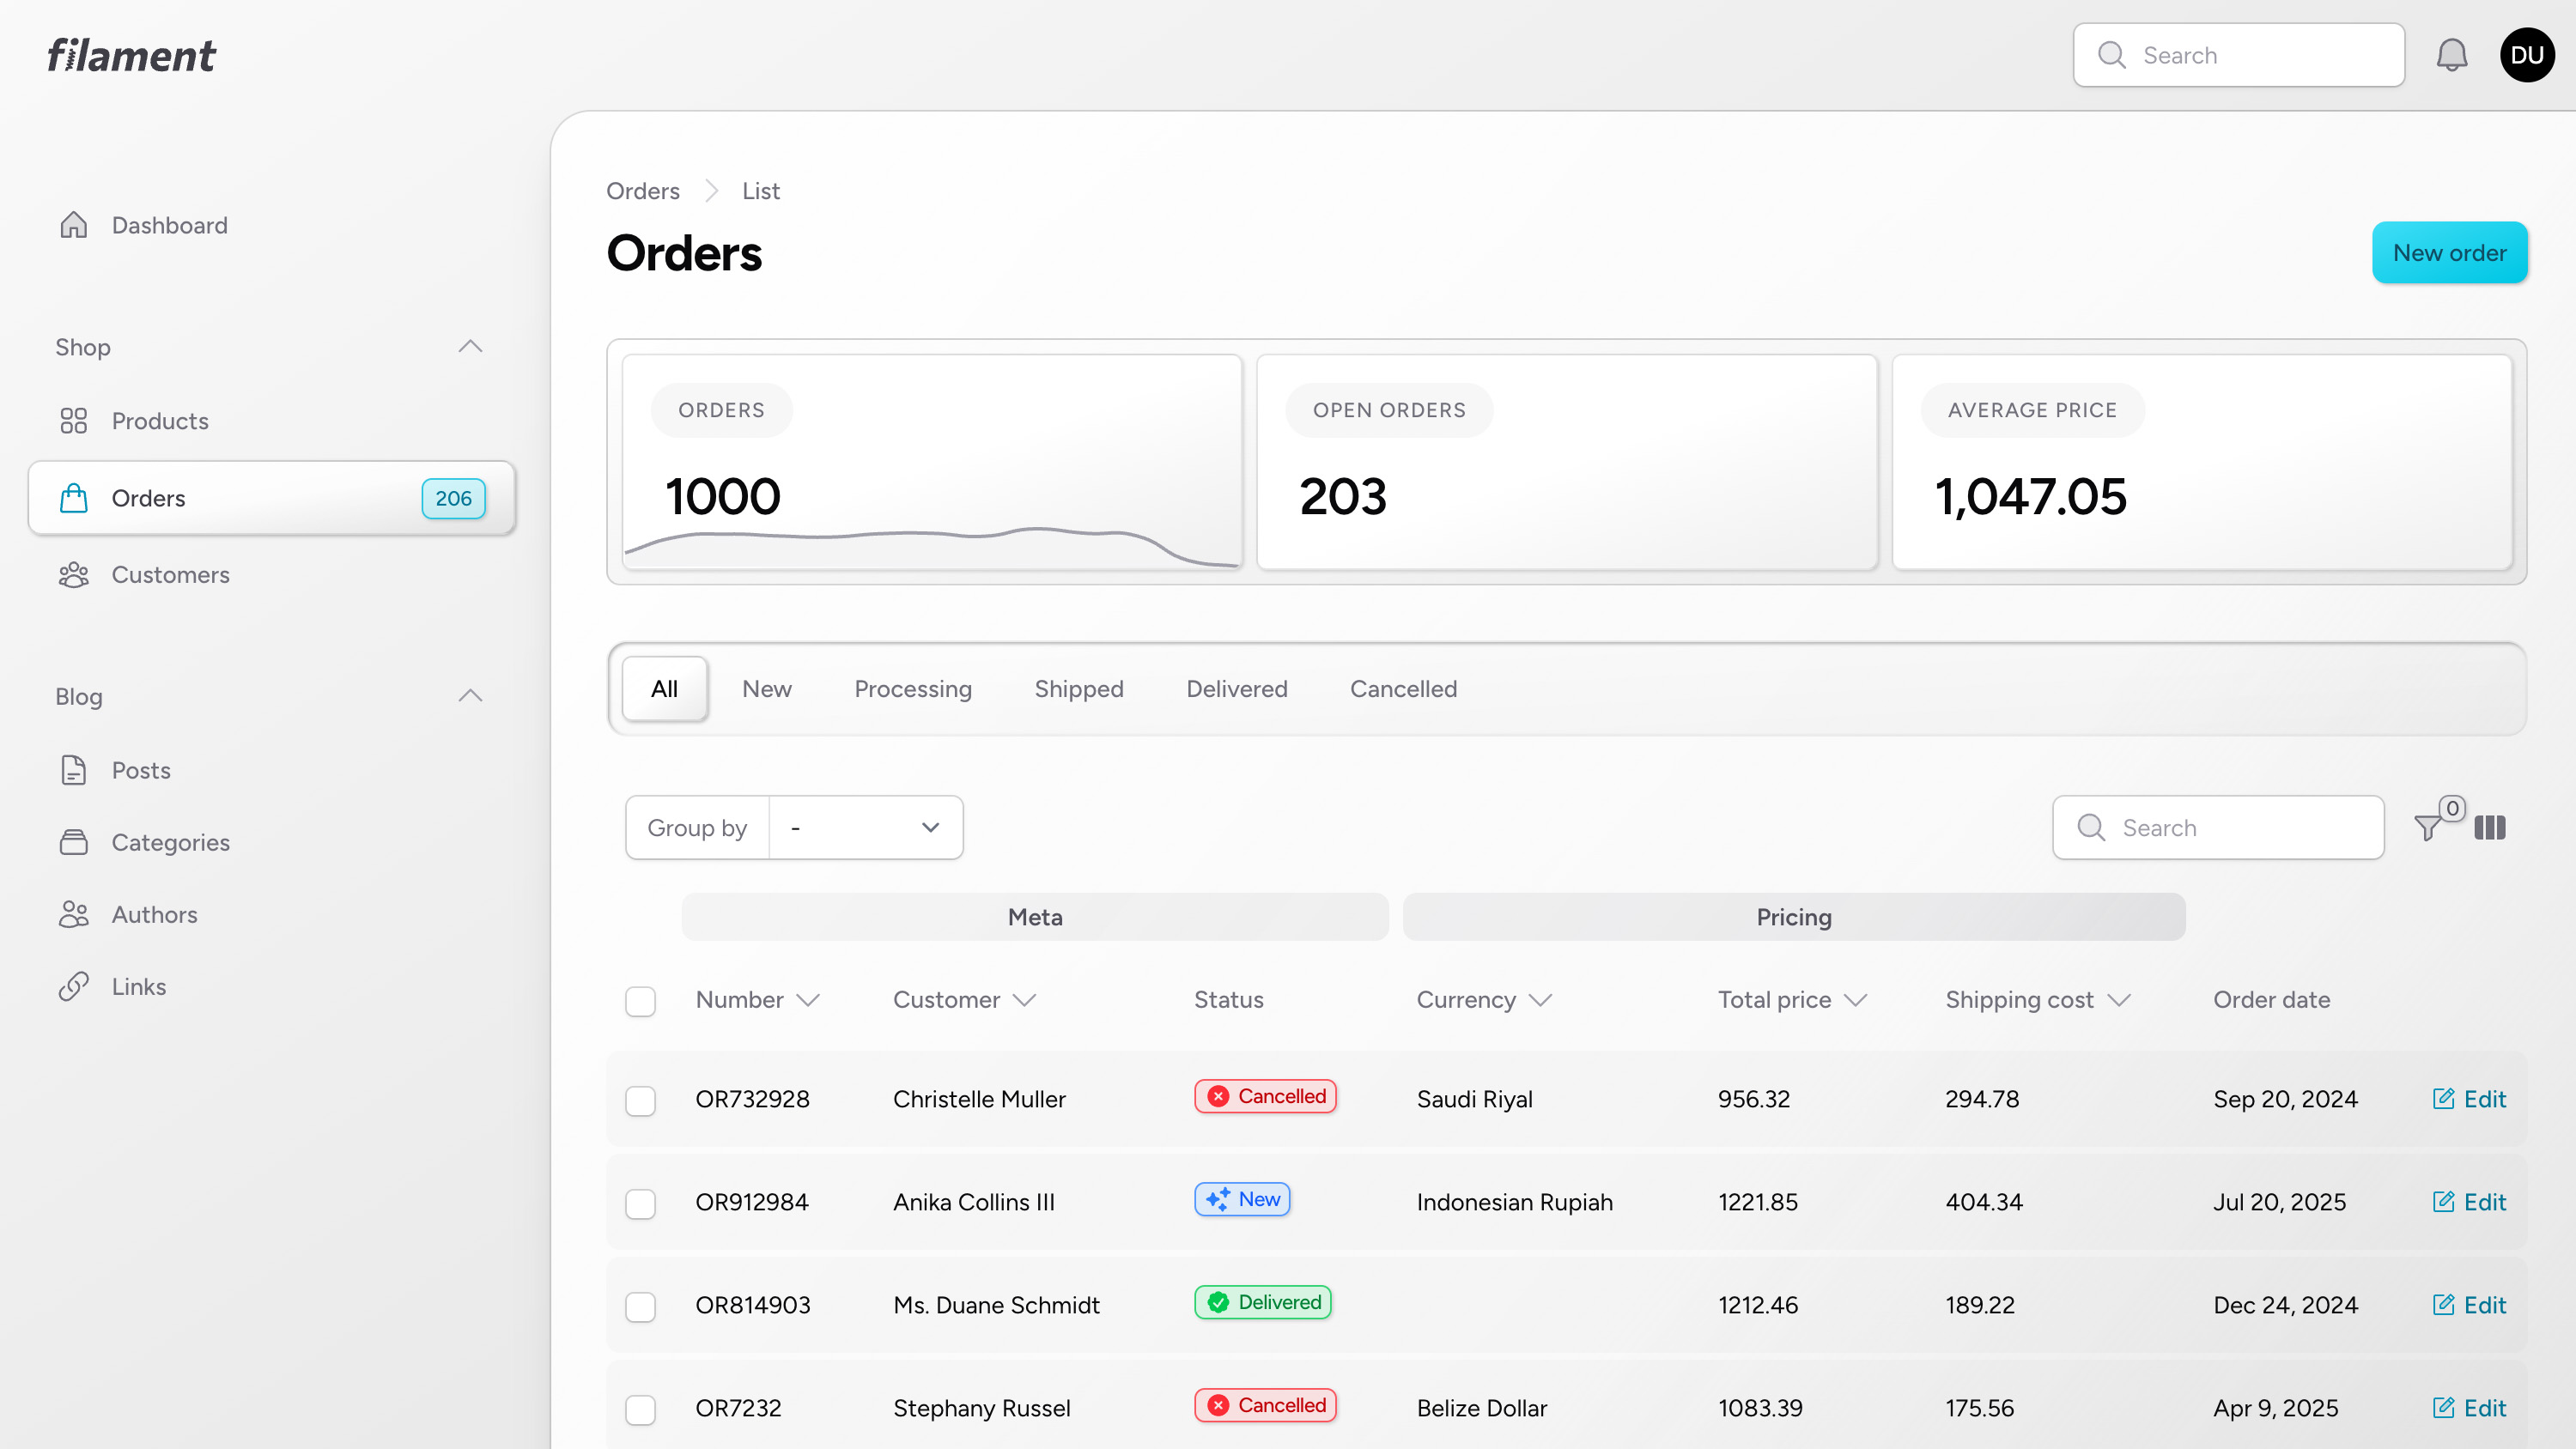Open the Orders shopping bag sidebar icon

click(x=74, y=498)
